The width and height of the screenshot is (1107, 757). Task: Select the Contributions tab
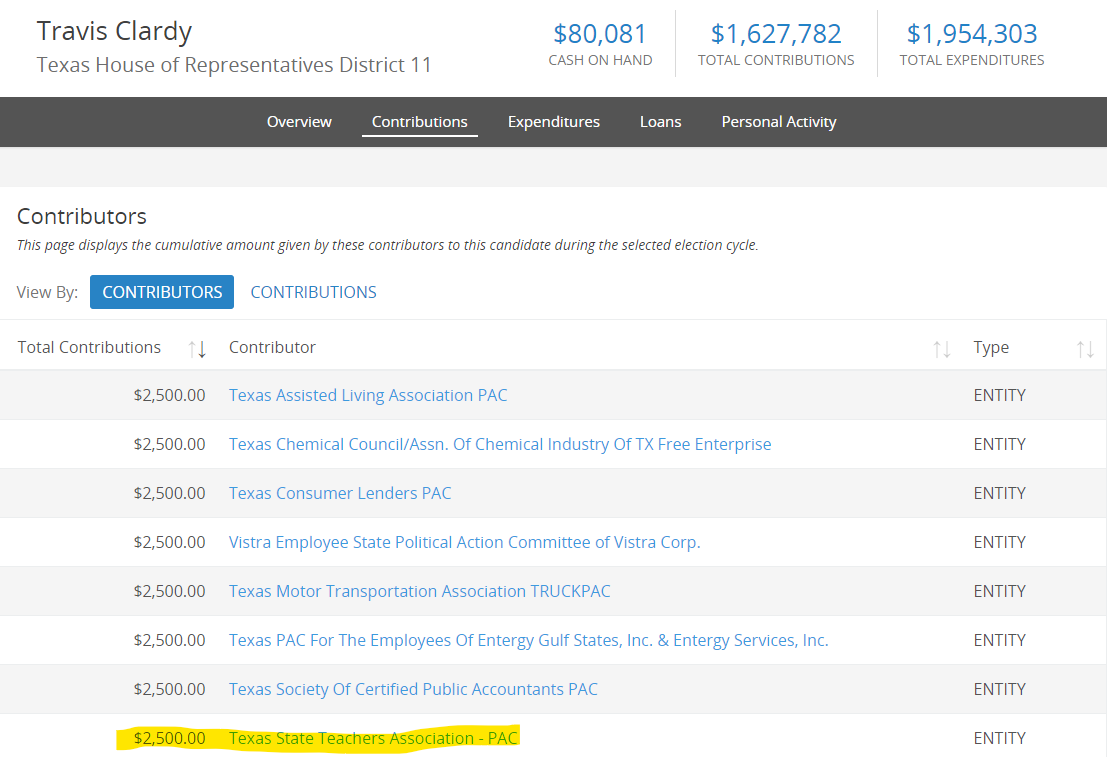(419, 121)
